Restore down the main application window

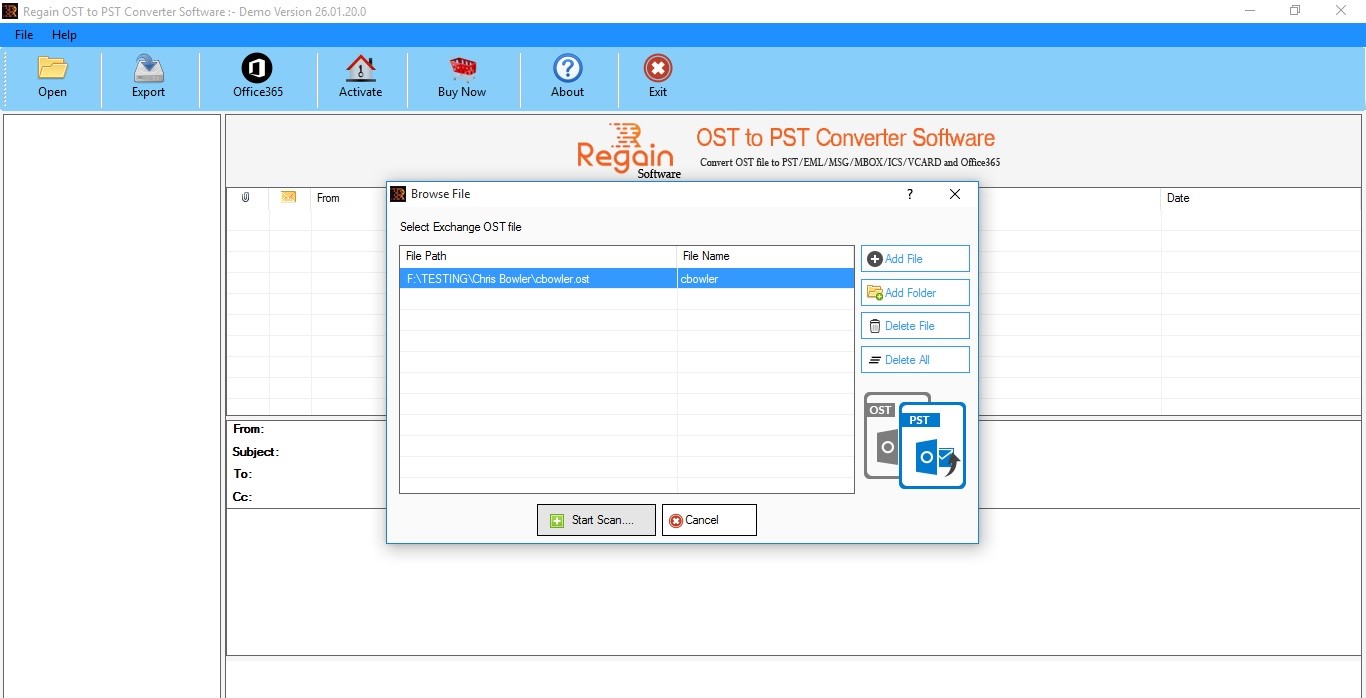click(1295, 11)
